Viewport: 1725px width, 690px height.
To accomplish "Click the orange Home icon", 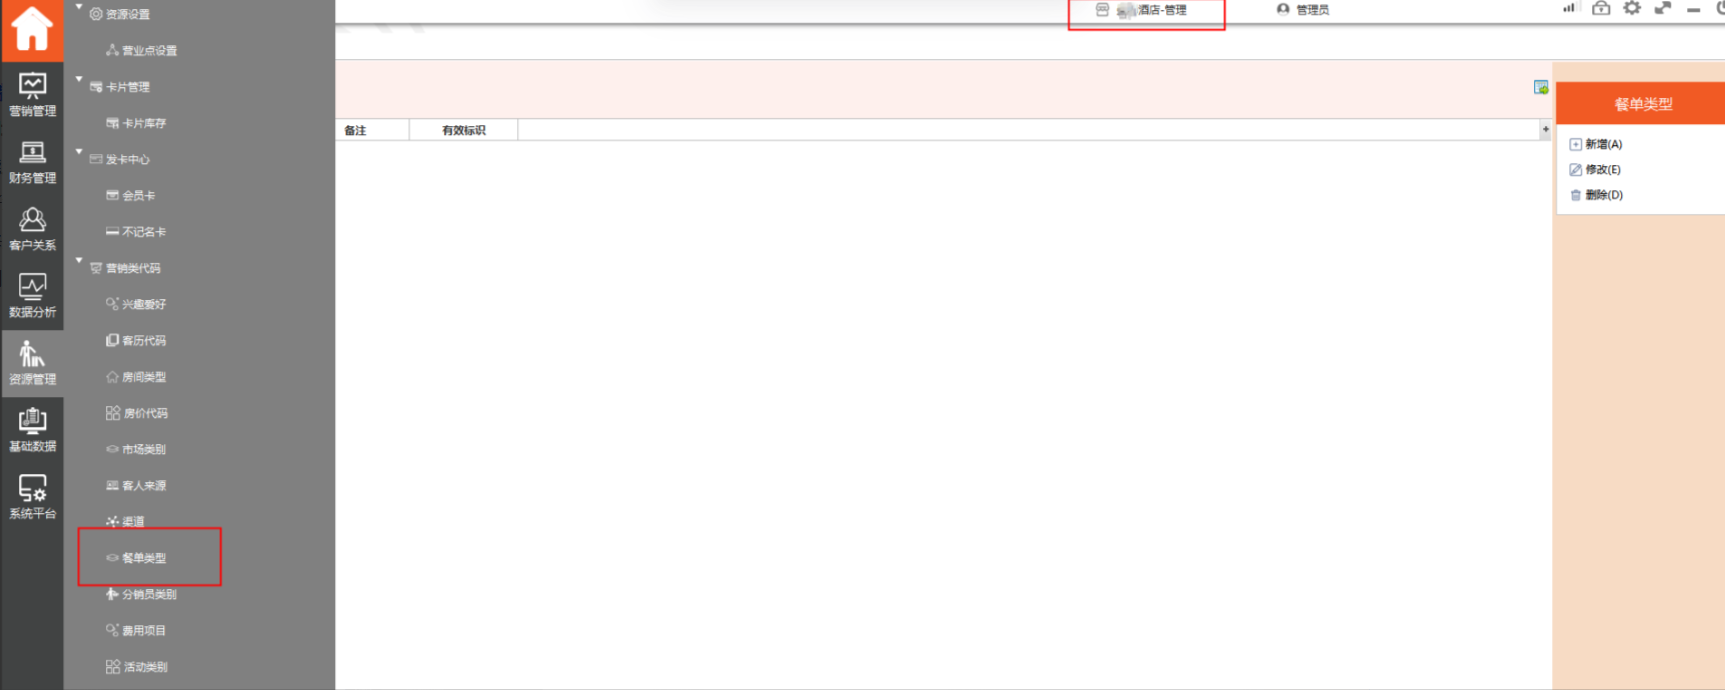I will click(32, 29).
